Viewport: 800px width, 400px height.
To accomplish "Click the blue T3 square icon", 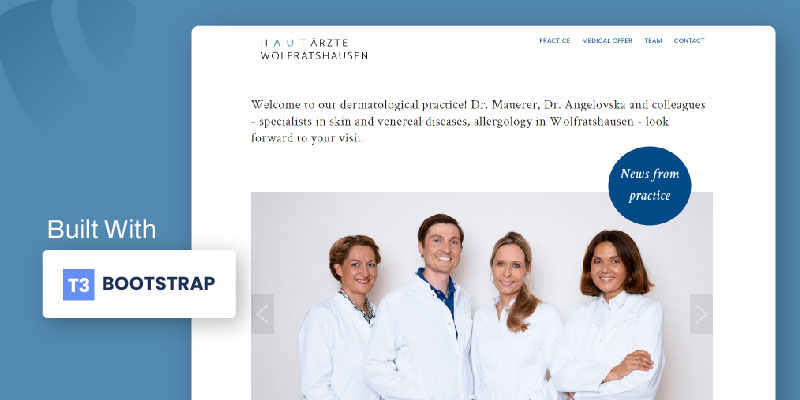I will pos(79,284).
